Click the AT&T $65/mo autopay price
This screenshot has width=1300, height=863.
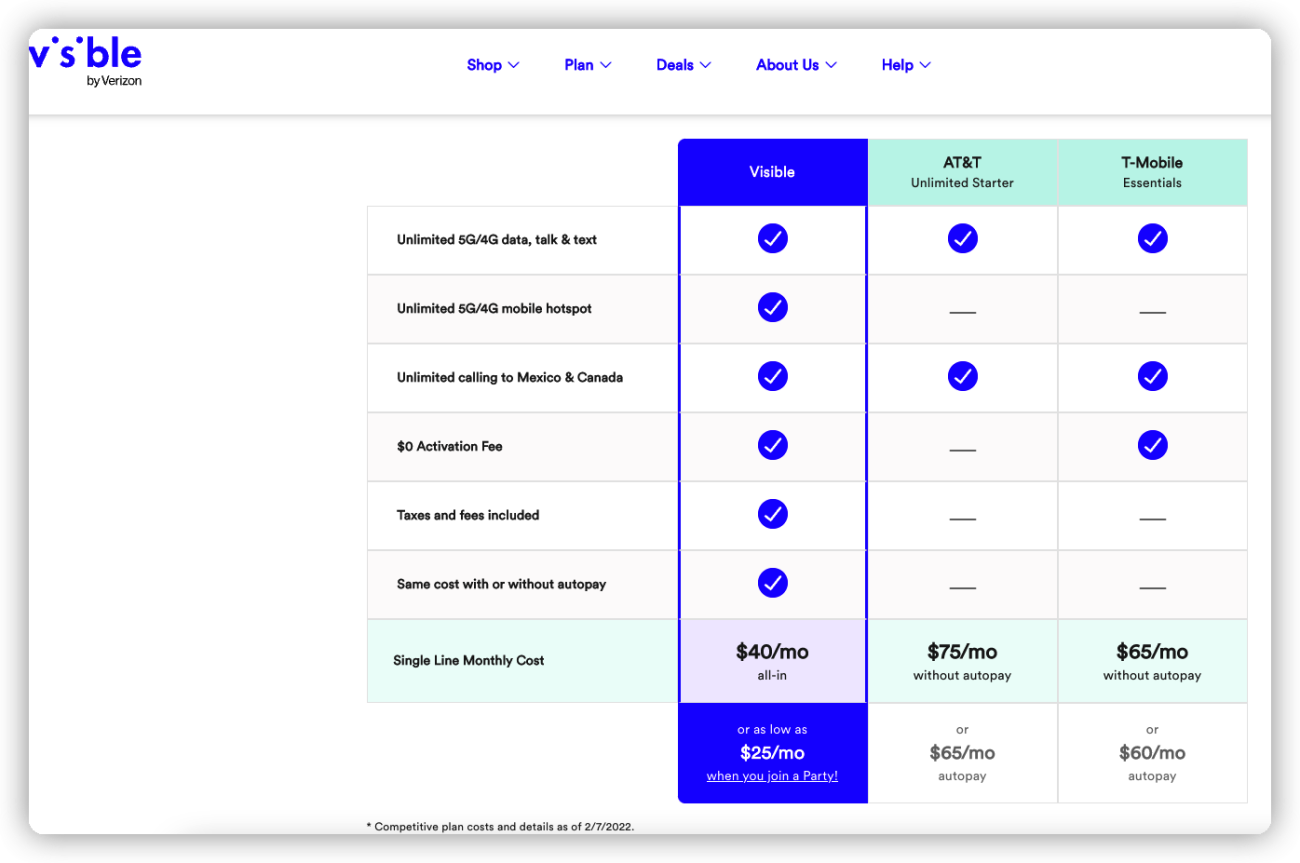pos(962,753)
